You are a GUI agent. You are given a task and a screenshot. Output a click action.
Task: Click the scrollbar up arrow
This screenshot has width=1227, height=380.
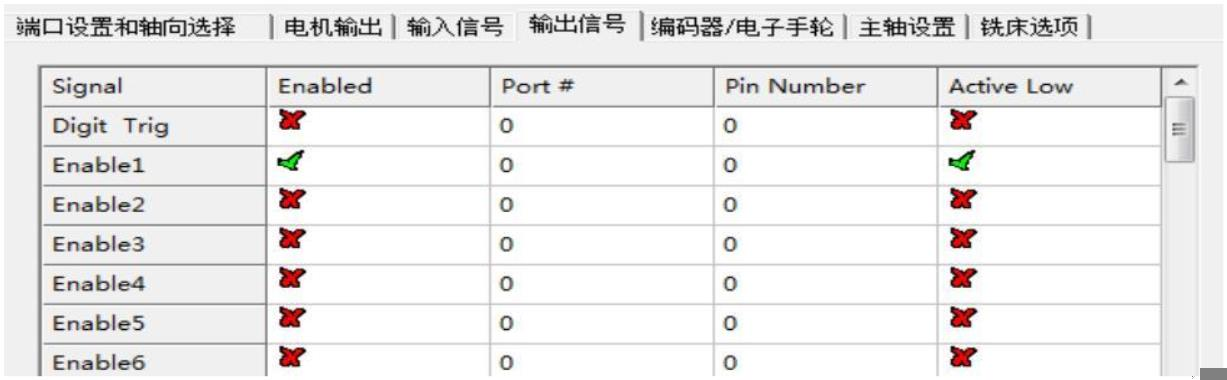point(1182,84)
